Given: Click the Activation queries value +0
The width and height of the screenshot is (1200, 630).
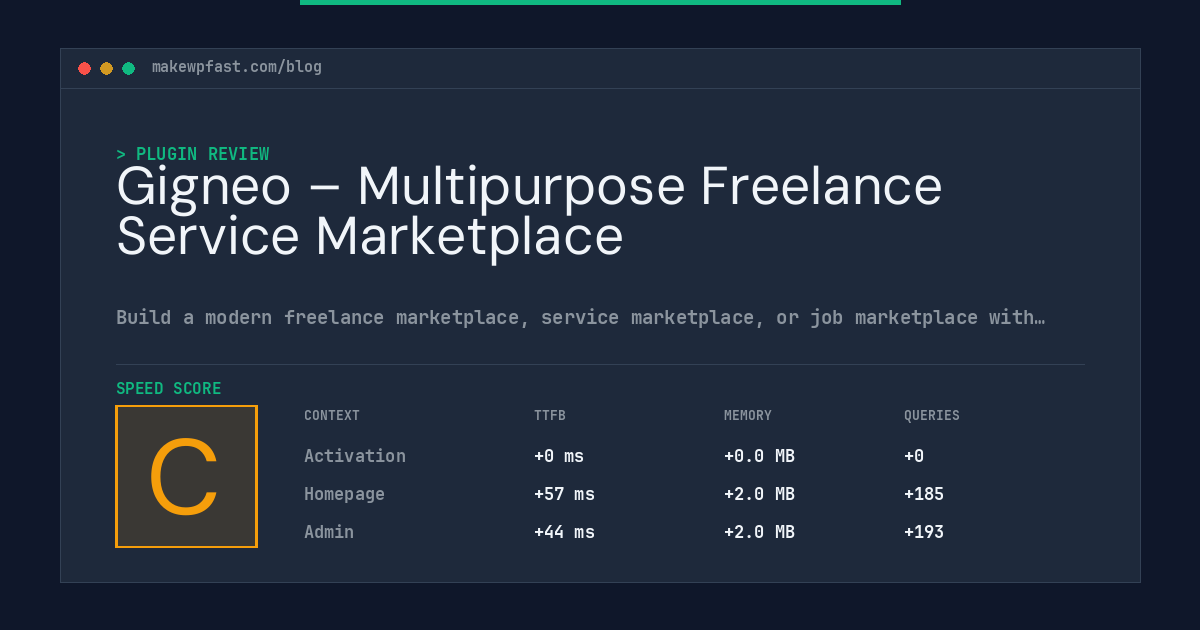Looking at the screenshot, I should 914,456.
